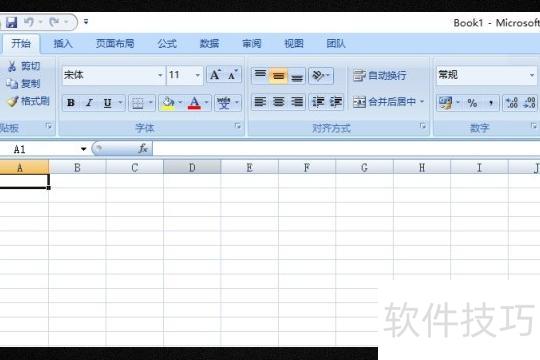Open the Undo history dropdown arrow
Viewport: 540px width, 360px height.
tap(41, 22)
